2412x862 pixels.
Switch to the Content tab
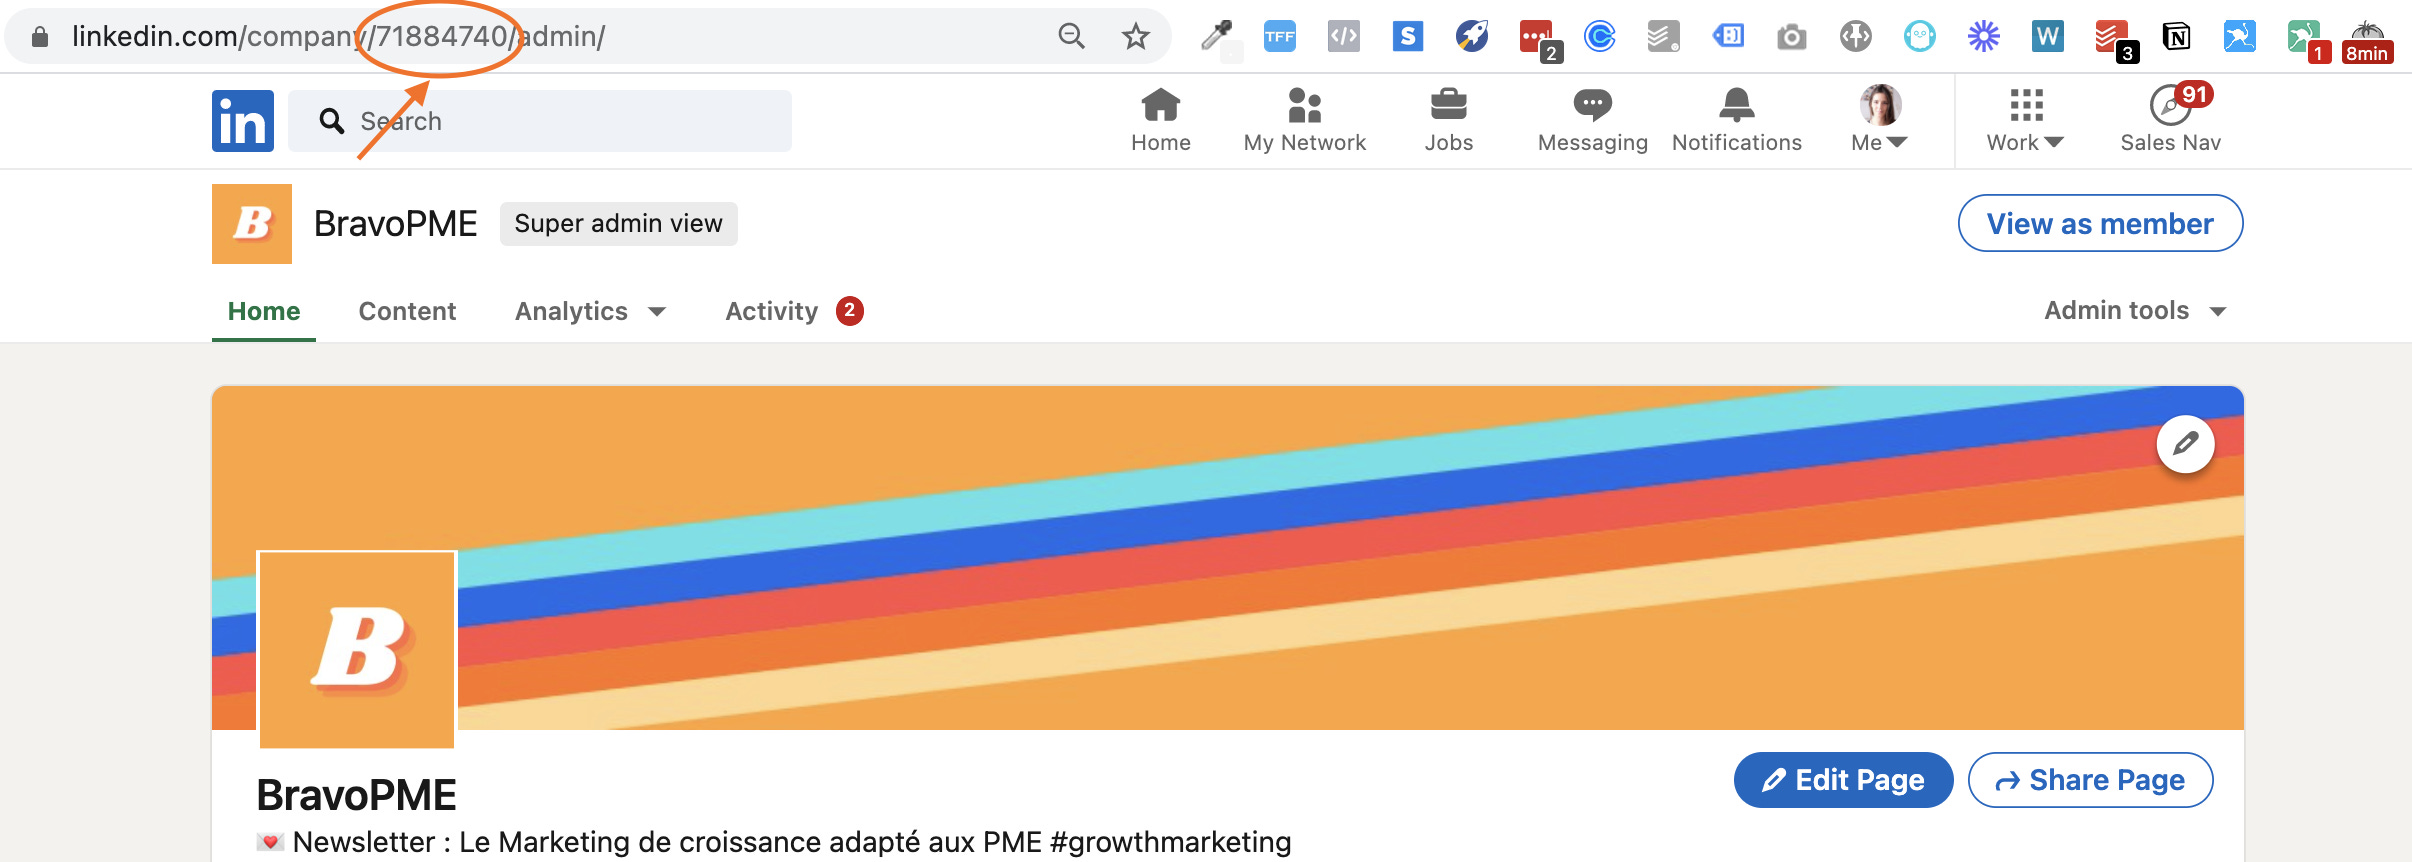point(407,311)
